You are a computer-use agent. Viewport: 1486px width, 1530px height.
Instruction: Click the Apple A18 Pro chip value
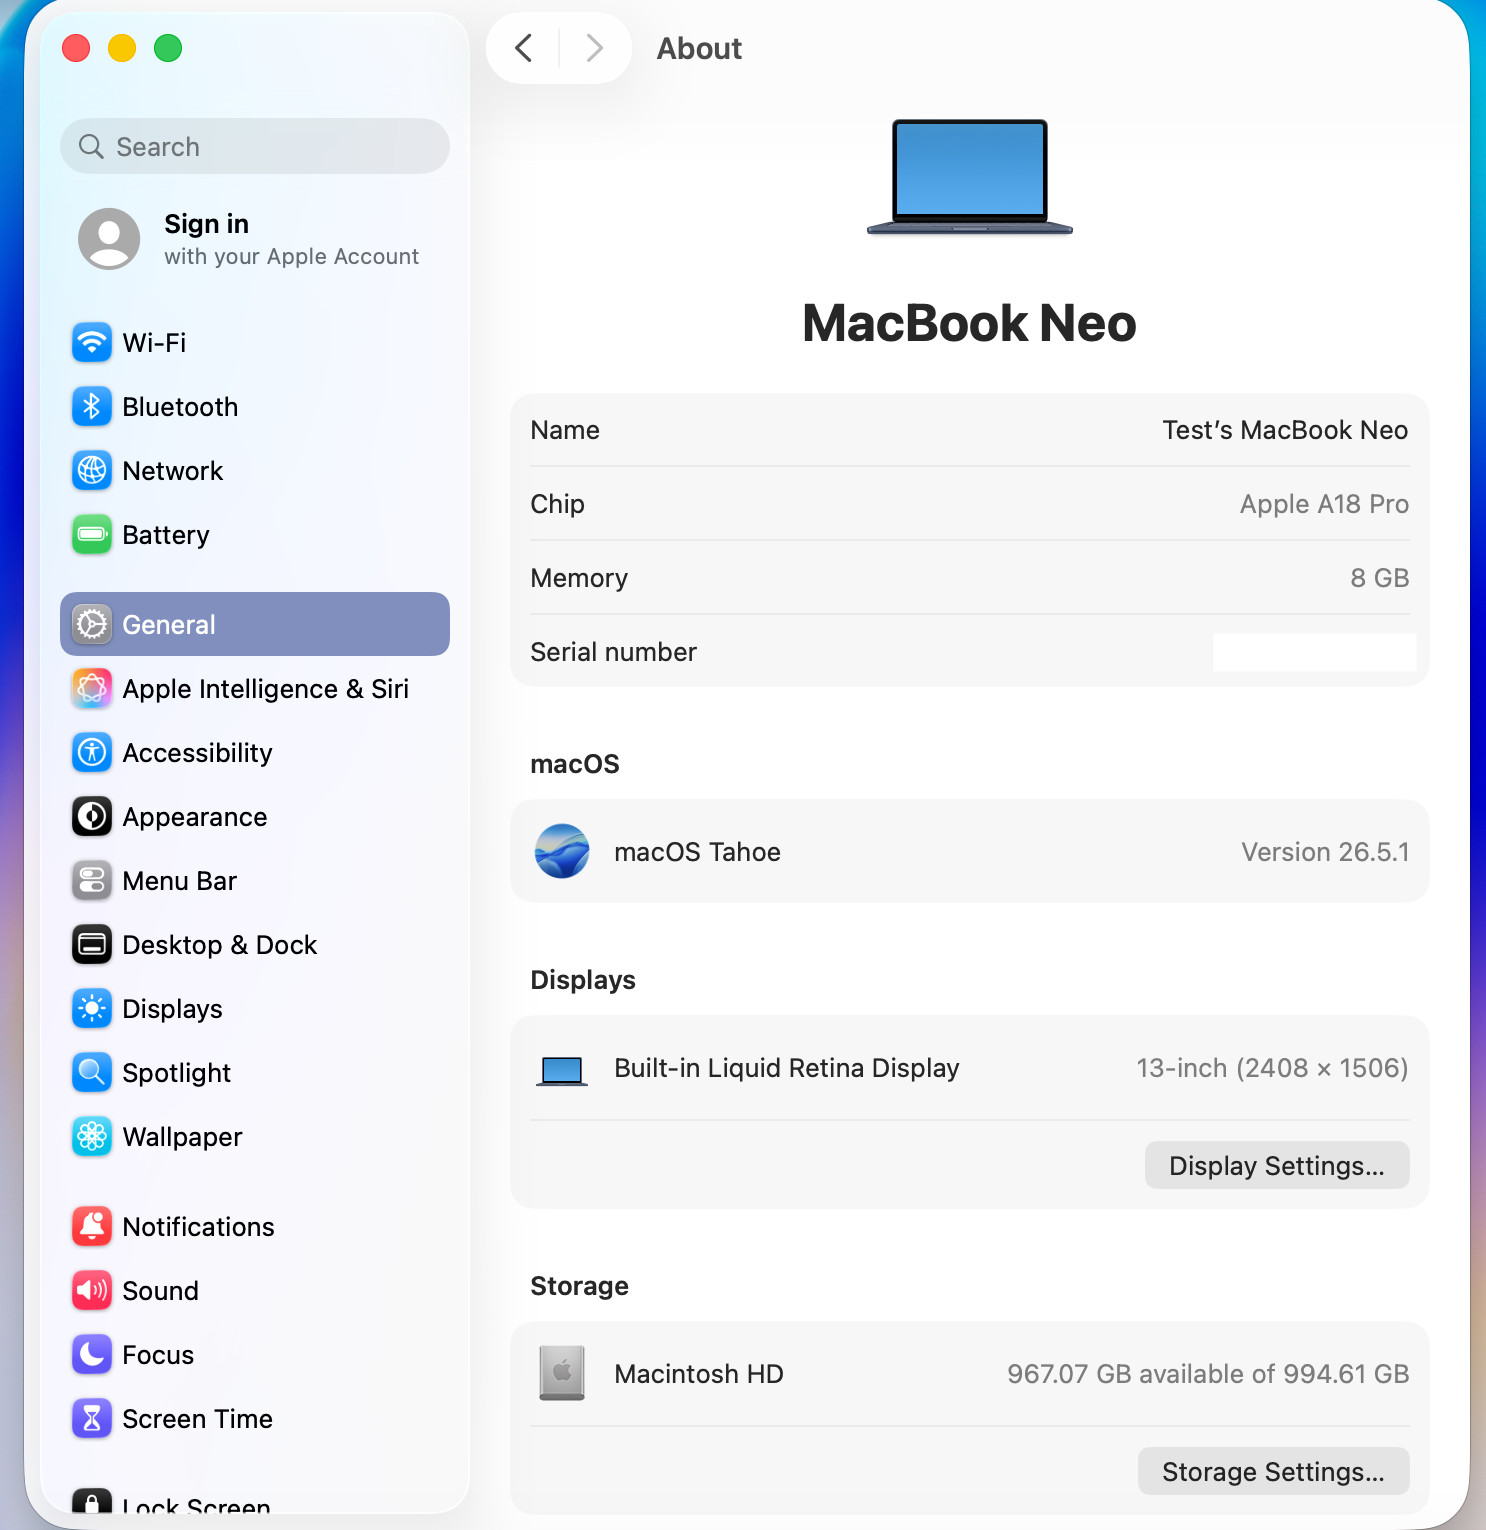pos(1324,504)
